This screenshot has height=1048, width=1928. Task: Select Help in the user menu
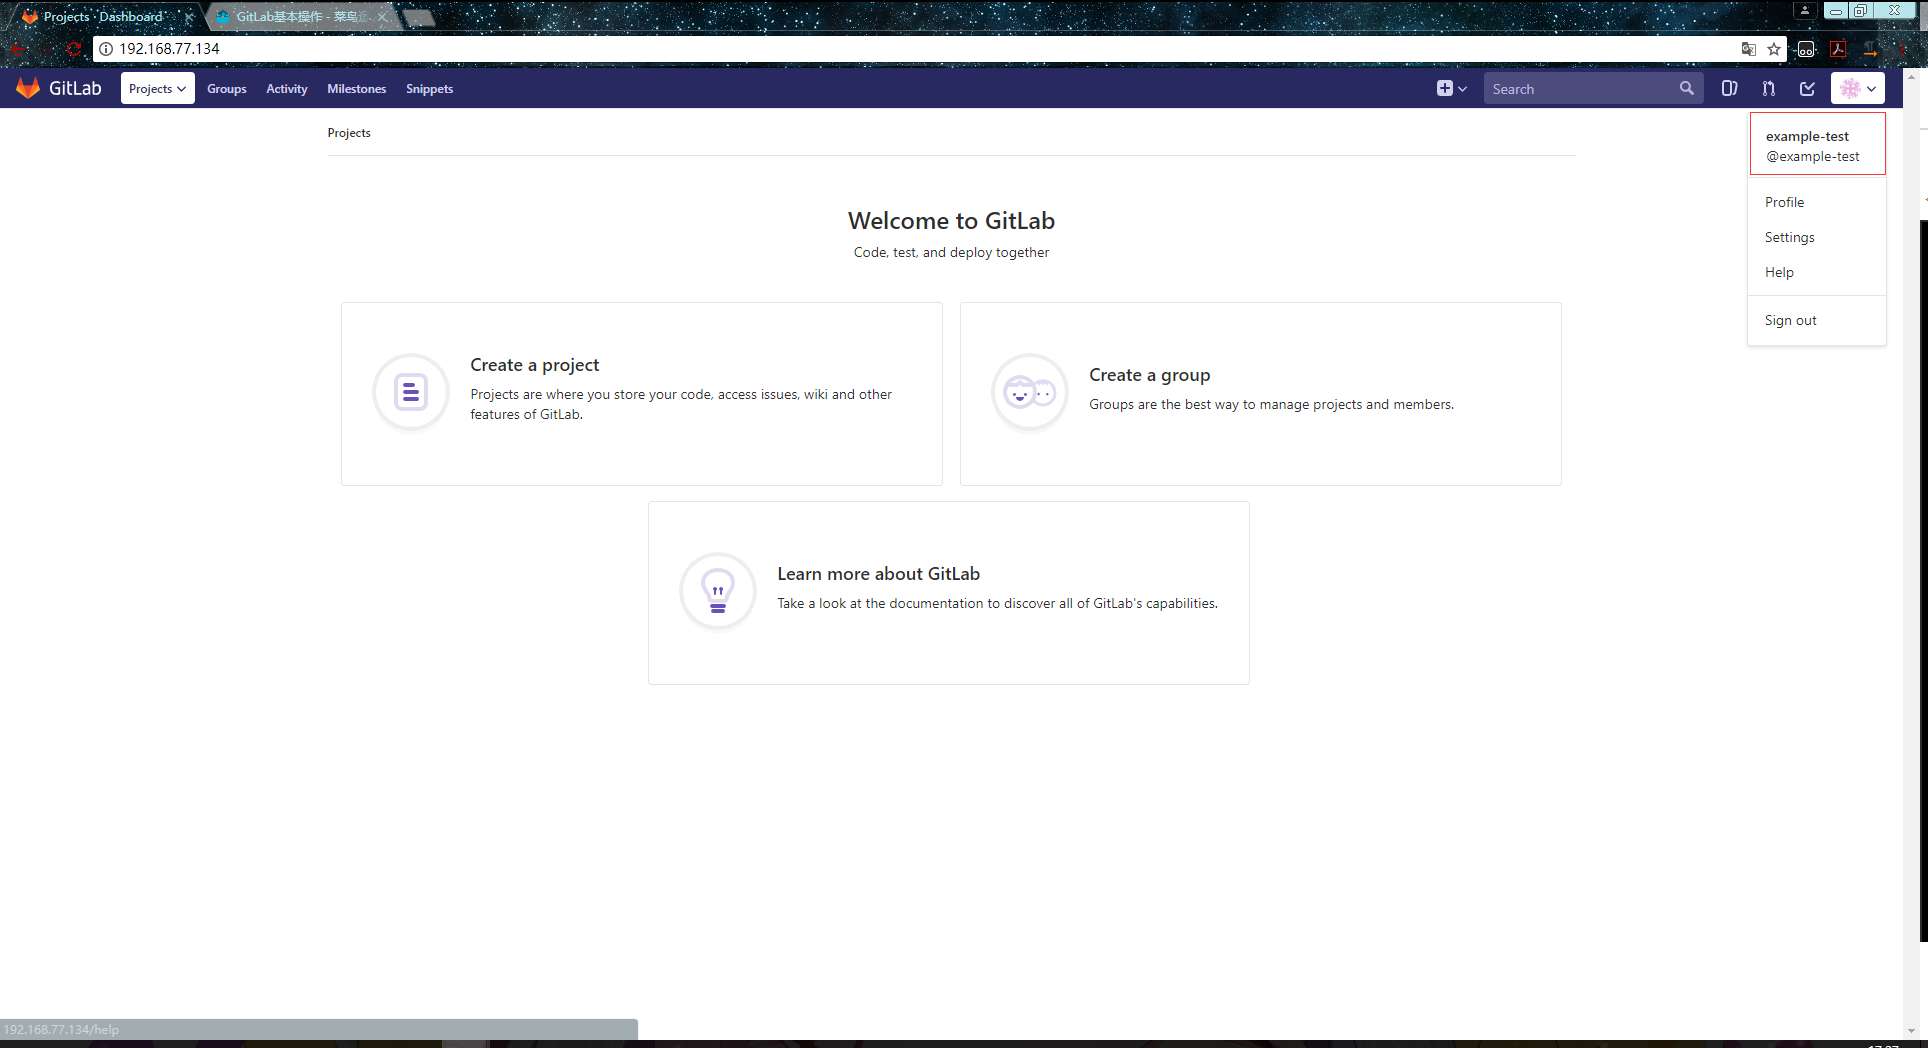pyautogui.click(x=1779, y=272)
